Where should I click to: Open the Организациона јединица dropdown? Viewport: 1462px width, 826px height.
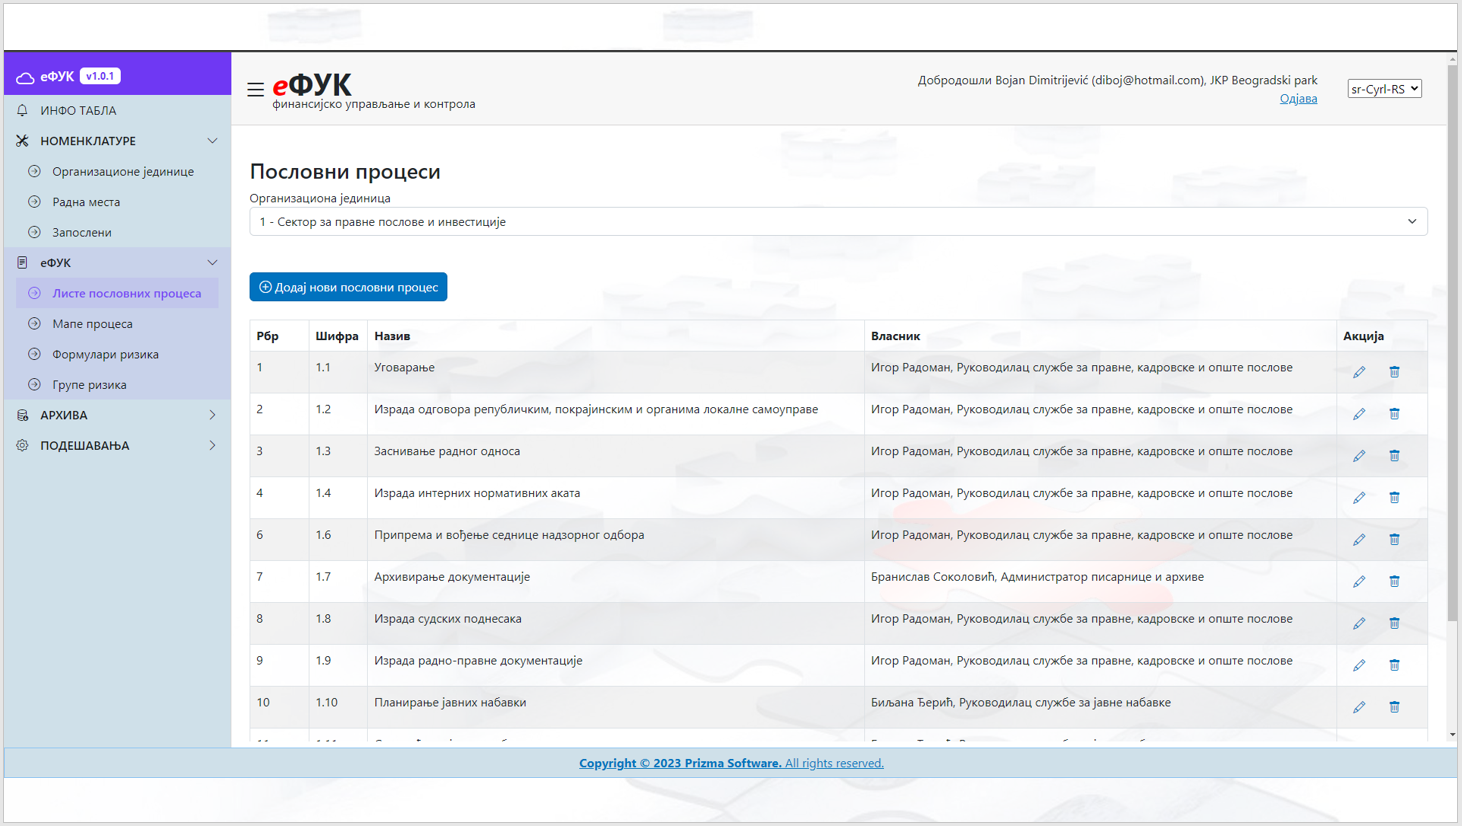[838, 221]
